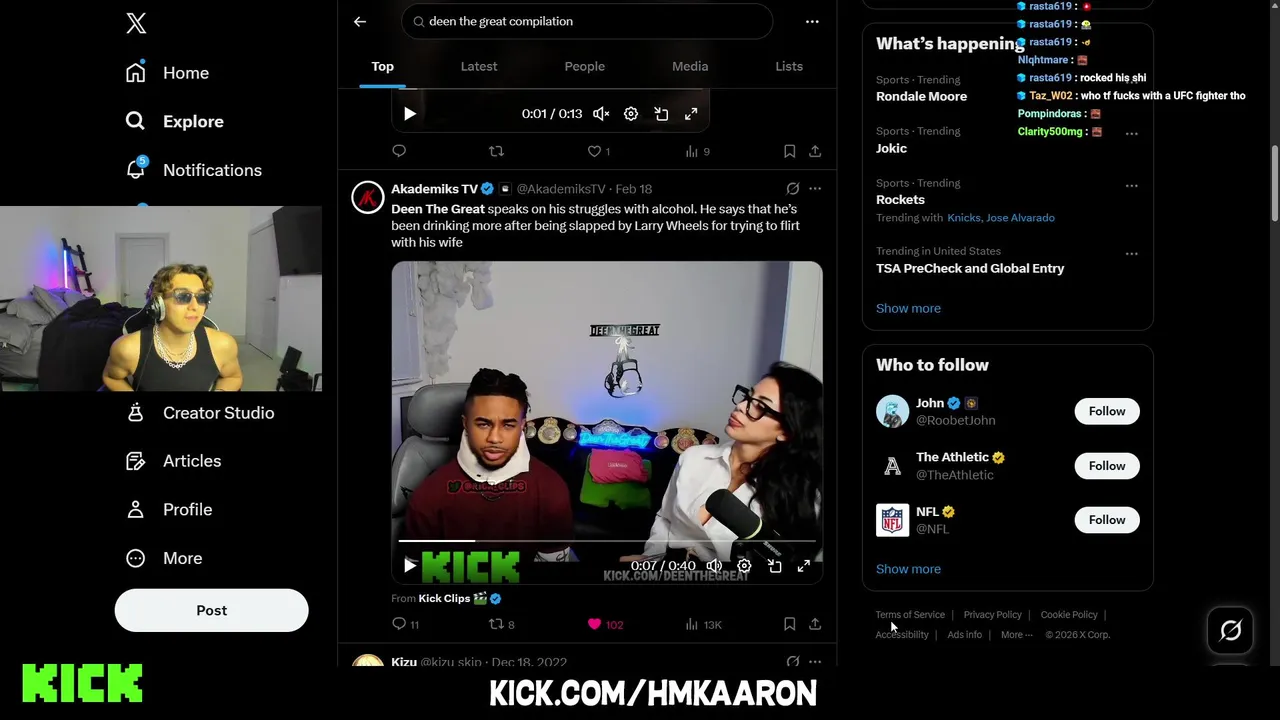
Task: Switch to the People tab
Action: (585, 66)
